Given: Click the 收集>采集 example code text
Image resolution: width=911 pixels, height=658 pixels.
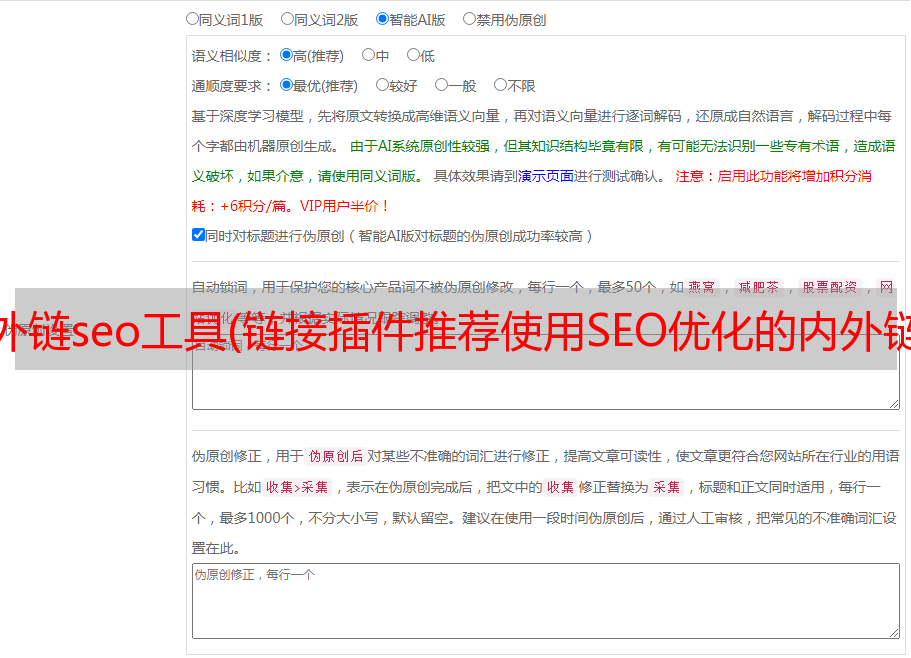Looking at the screenshot, I should click(x=297, y=487).
